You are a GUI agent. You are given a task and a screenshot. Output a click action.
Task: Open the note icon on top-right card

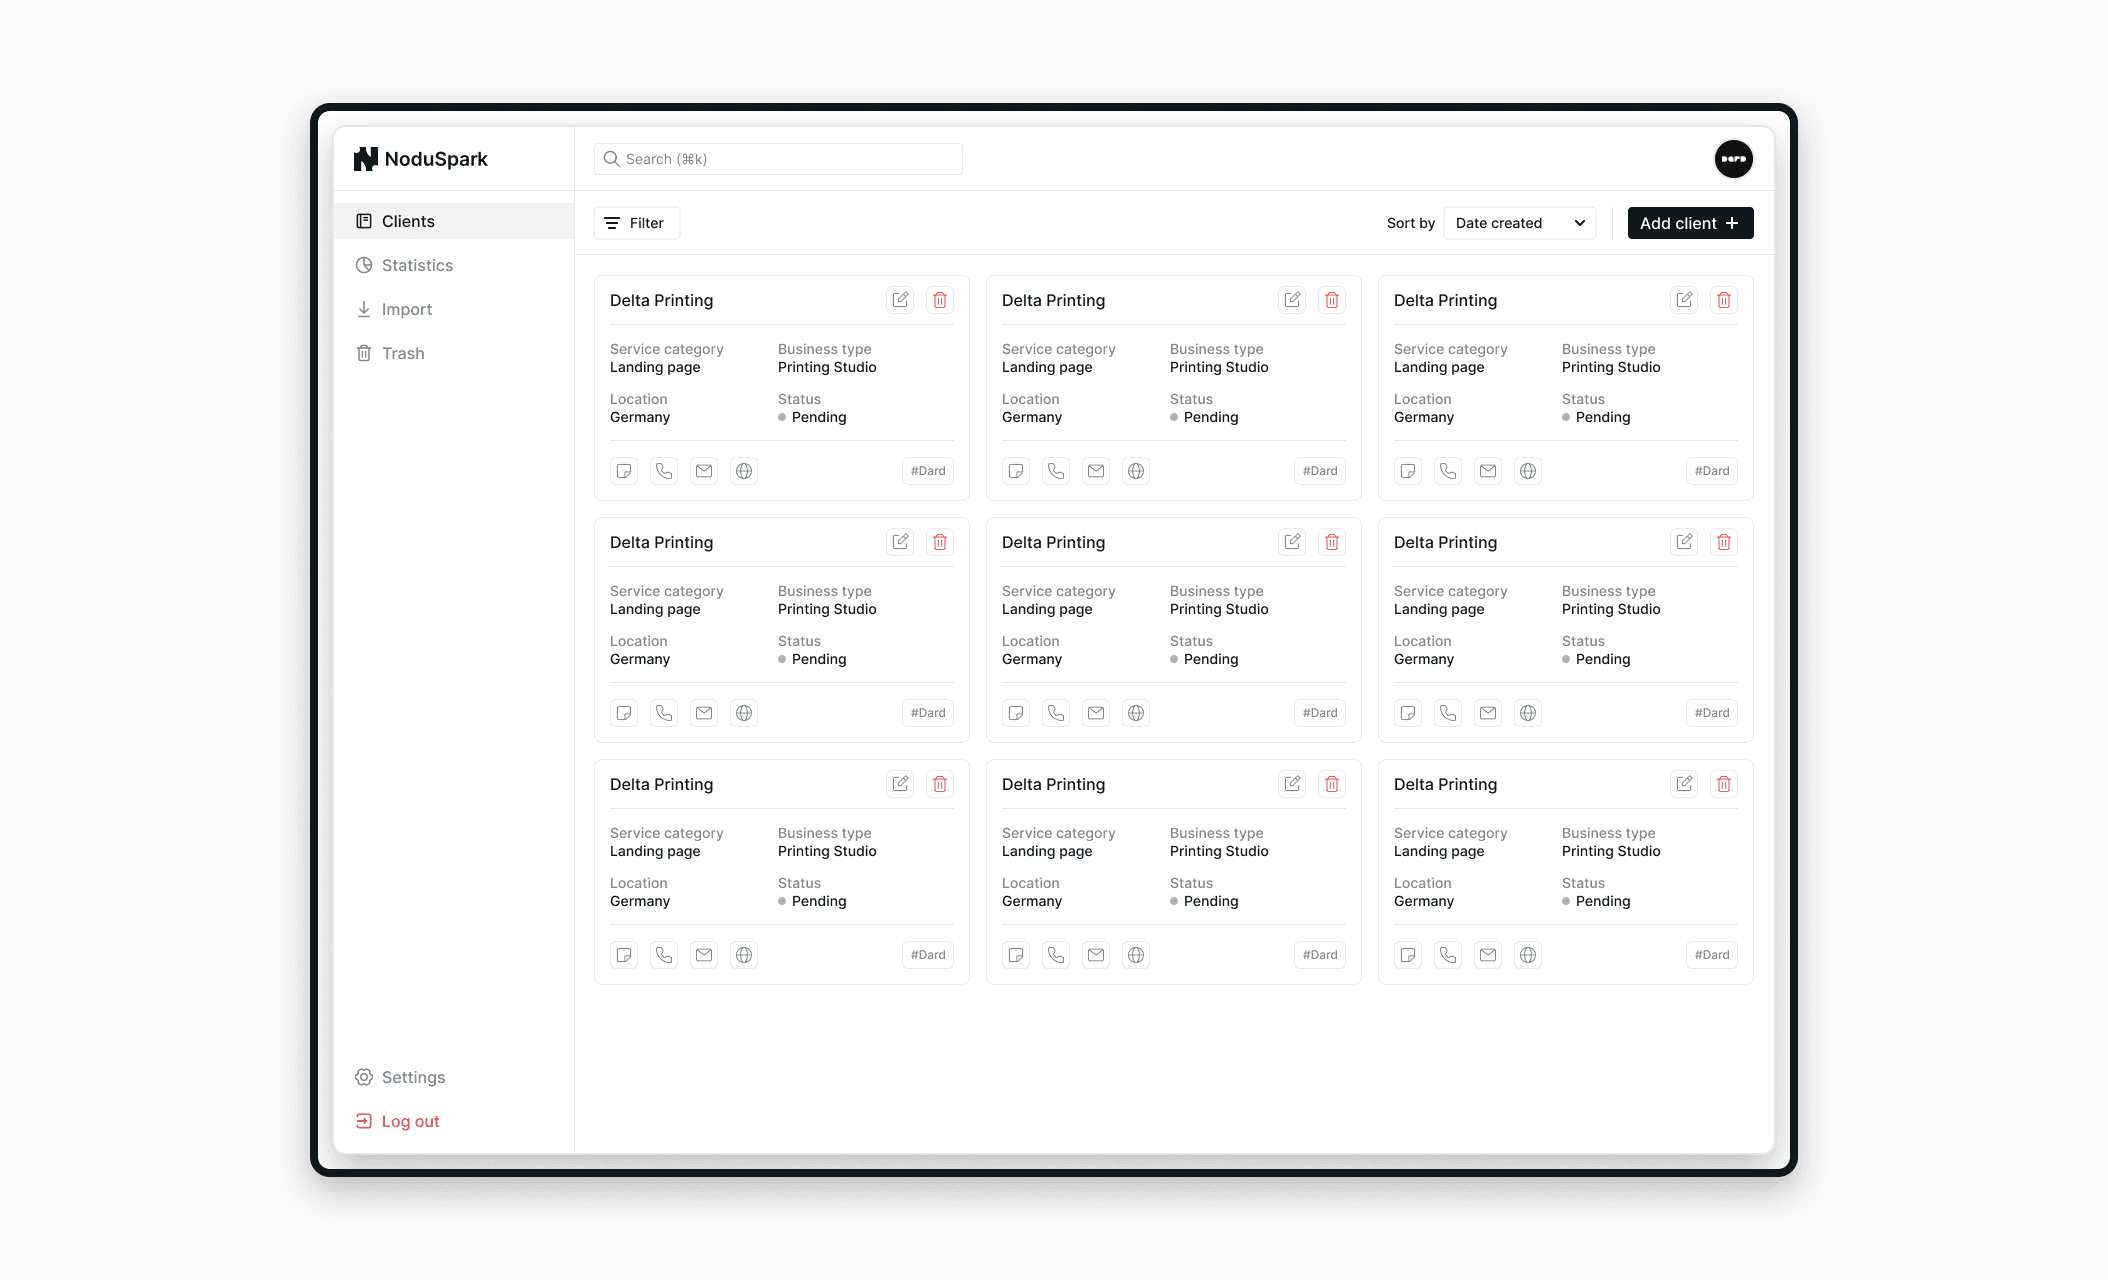[1408, 471]
